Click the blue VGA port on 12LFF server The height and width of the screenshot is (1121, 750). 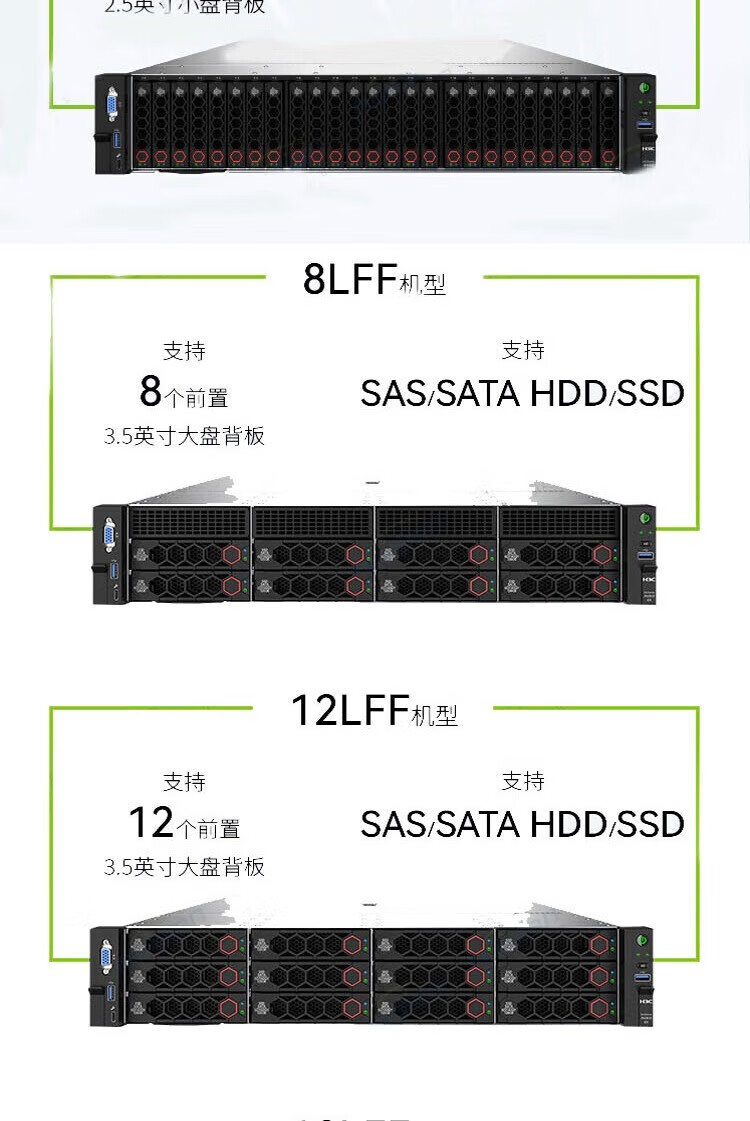click(x=107, y=957)
